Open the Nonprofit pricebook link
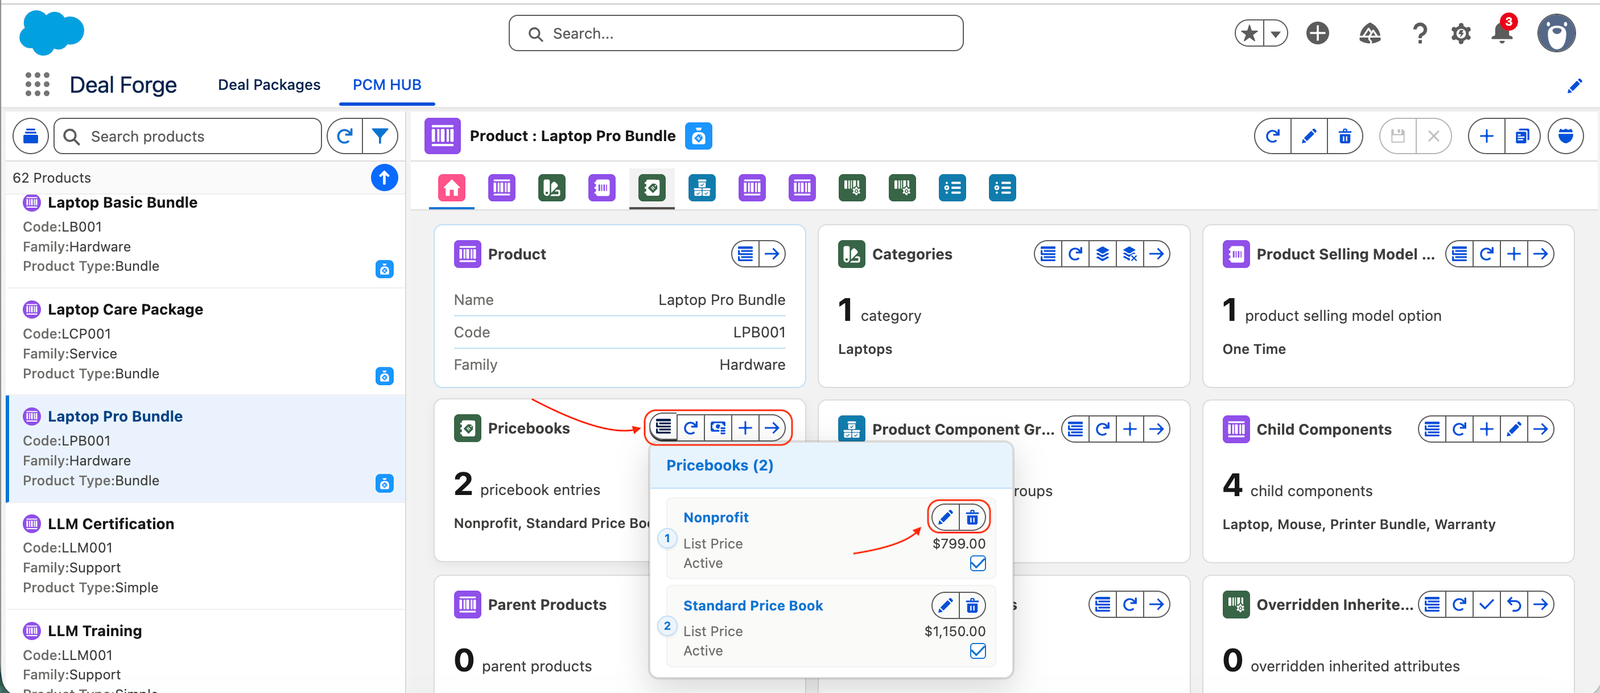 click(x=716, y=517)
